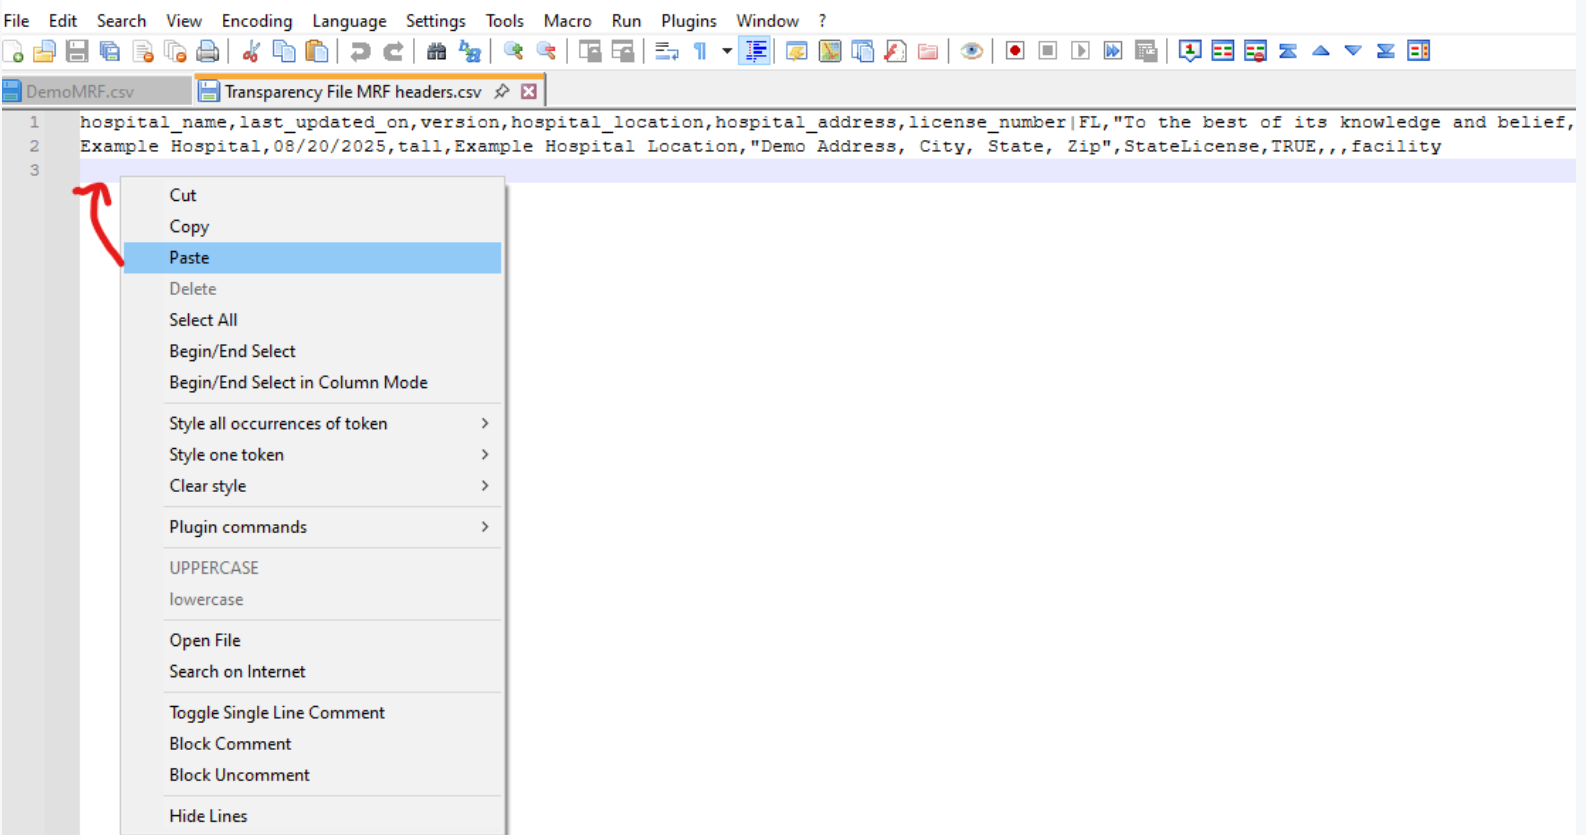Go to next difference down arrow
1586x835 pixels.
[1353, 51]
